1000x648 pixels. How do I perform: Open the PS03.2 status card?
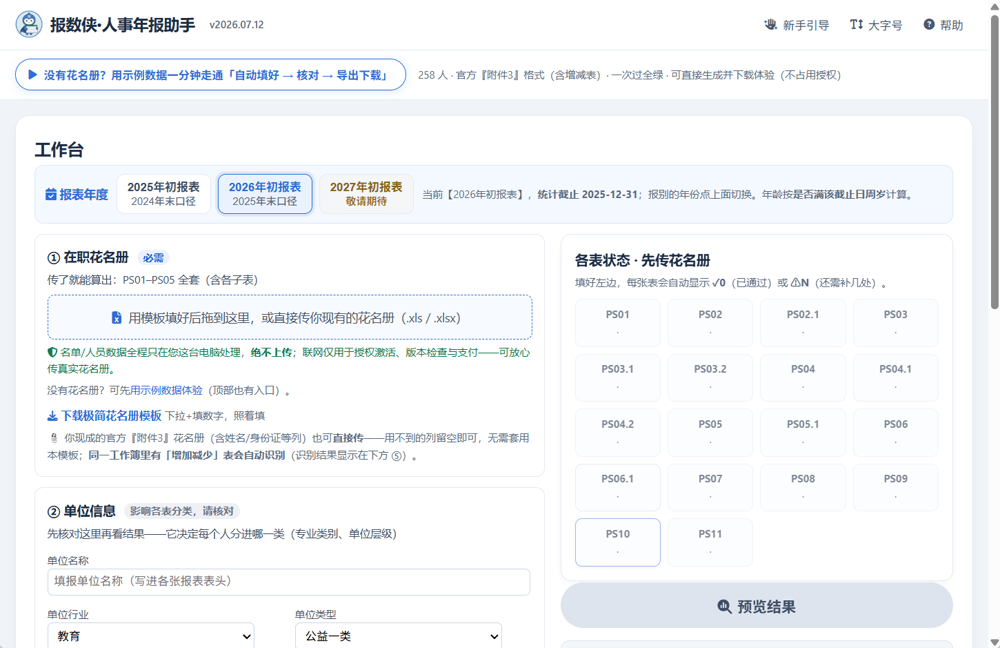tap(710, 377)
